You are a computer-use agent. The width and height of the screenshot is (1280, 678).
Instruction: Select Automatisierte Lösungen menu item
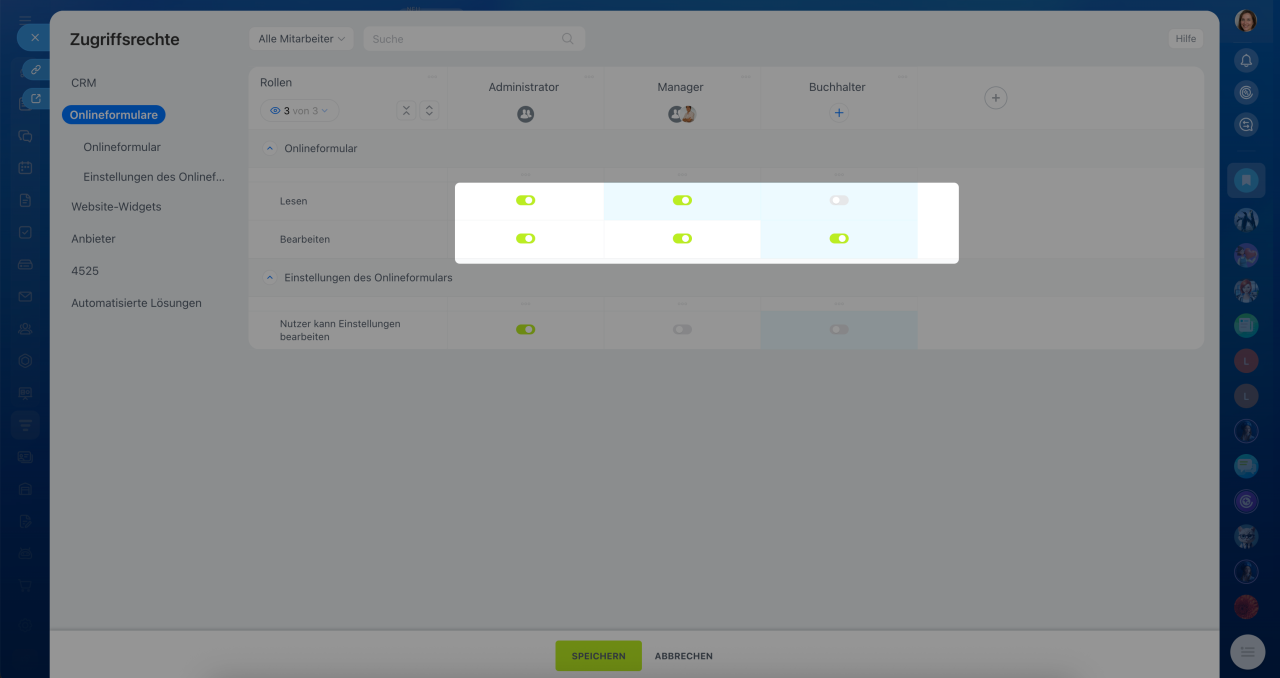(x=136, y=303)
